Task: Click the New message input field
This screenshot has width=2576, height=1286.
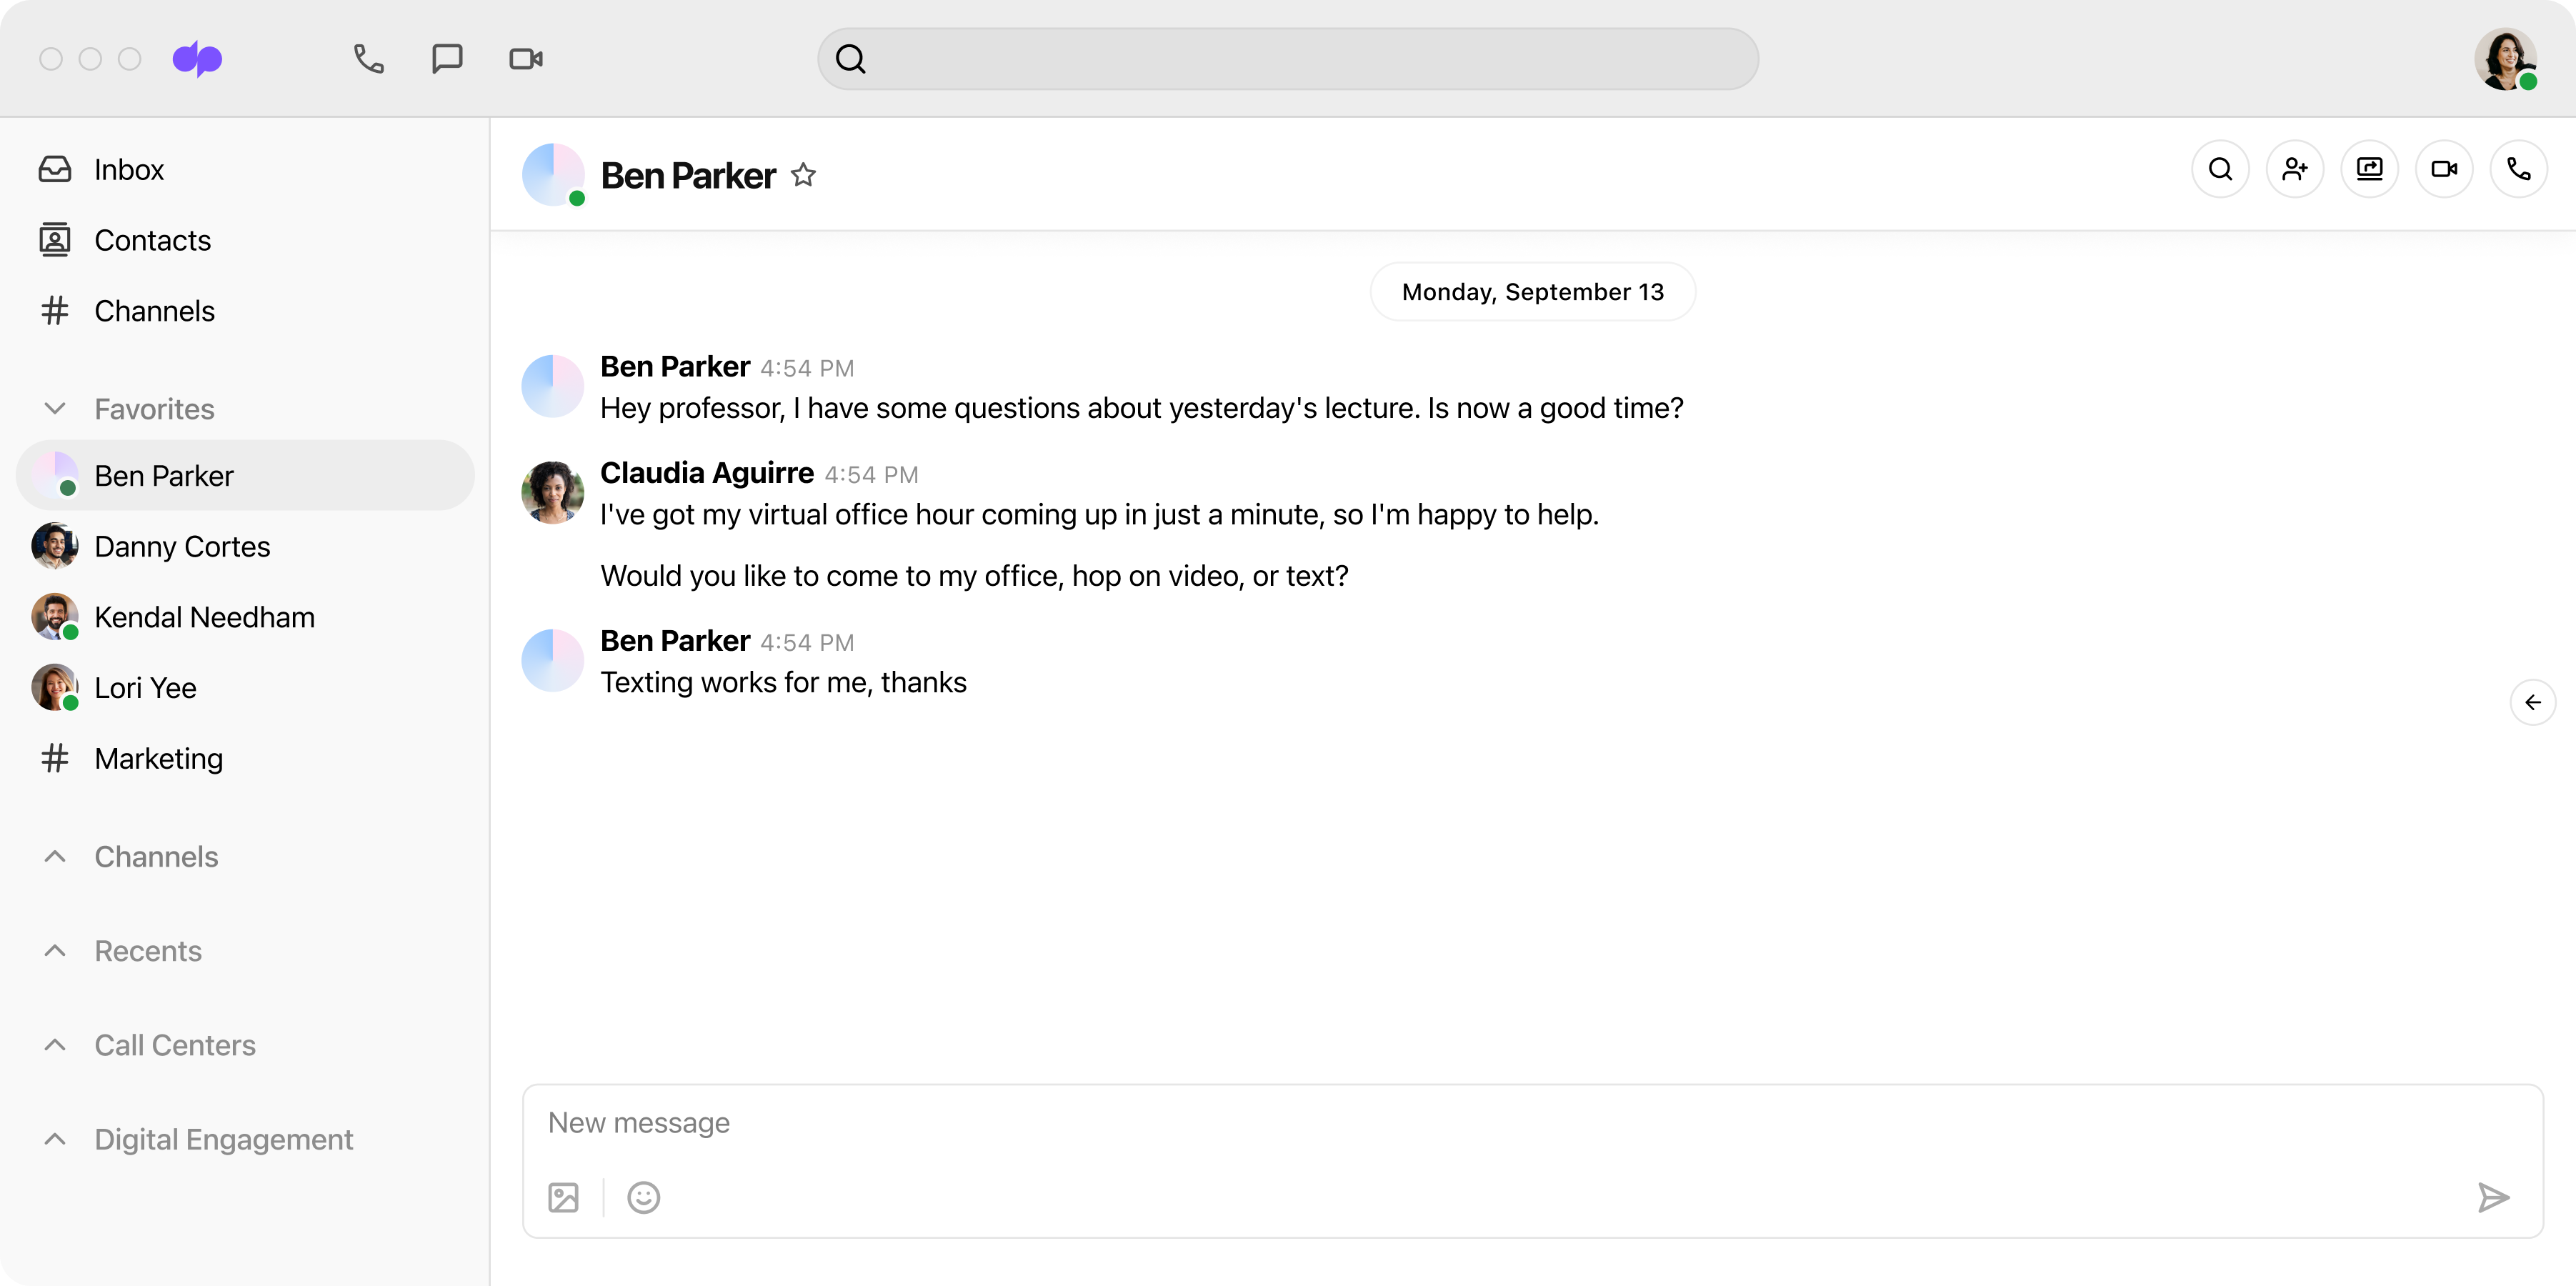Action: click(x=1200, y=1122)
